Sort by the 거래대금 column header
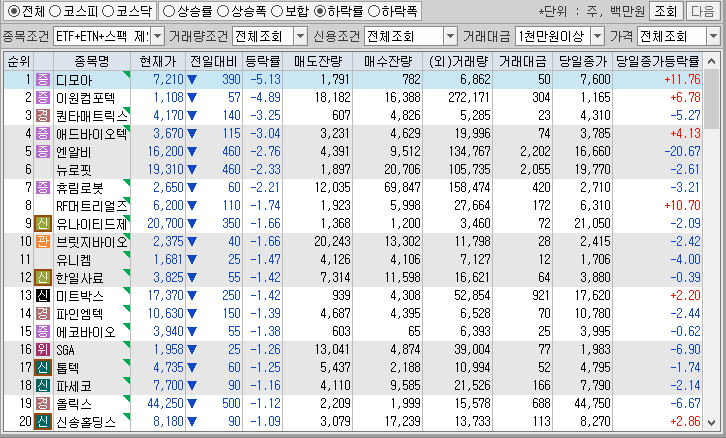The image size is (726, 438). pos(522,61)
